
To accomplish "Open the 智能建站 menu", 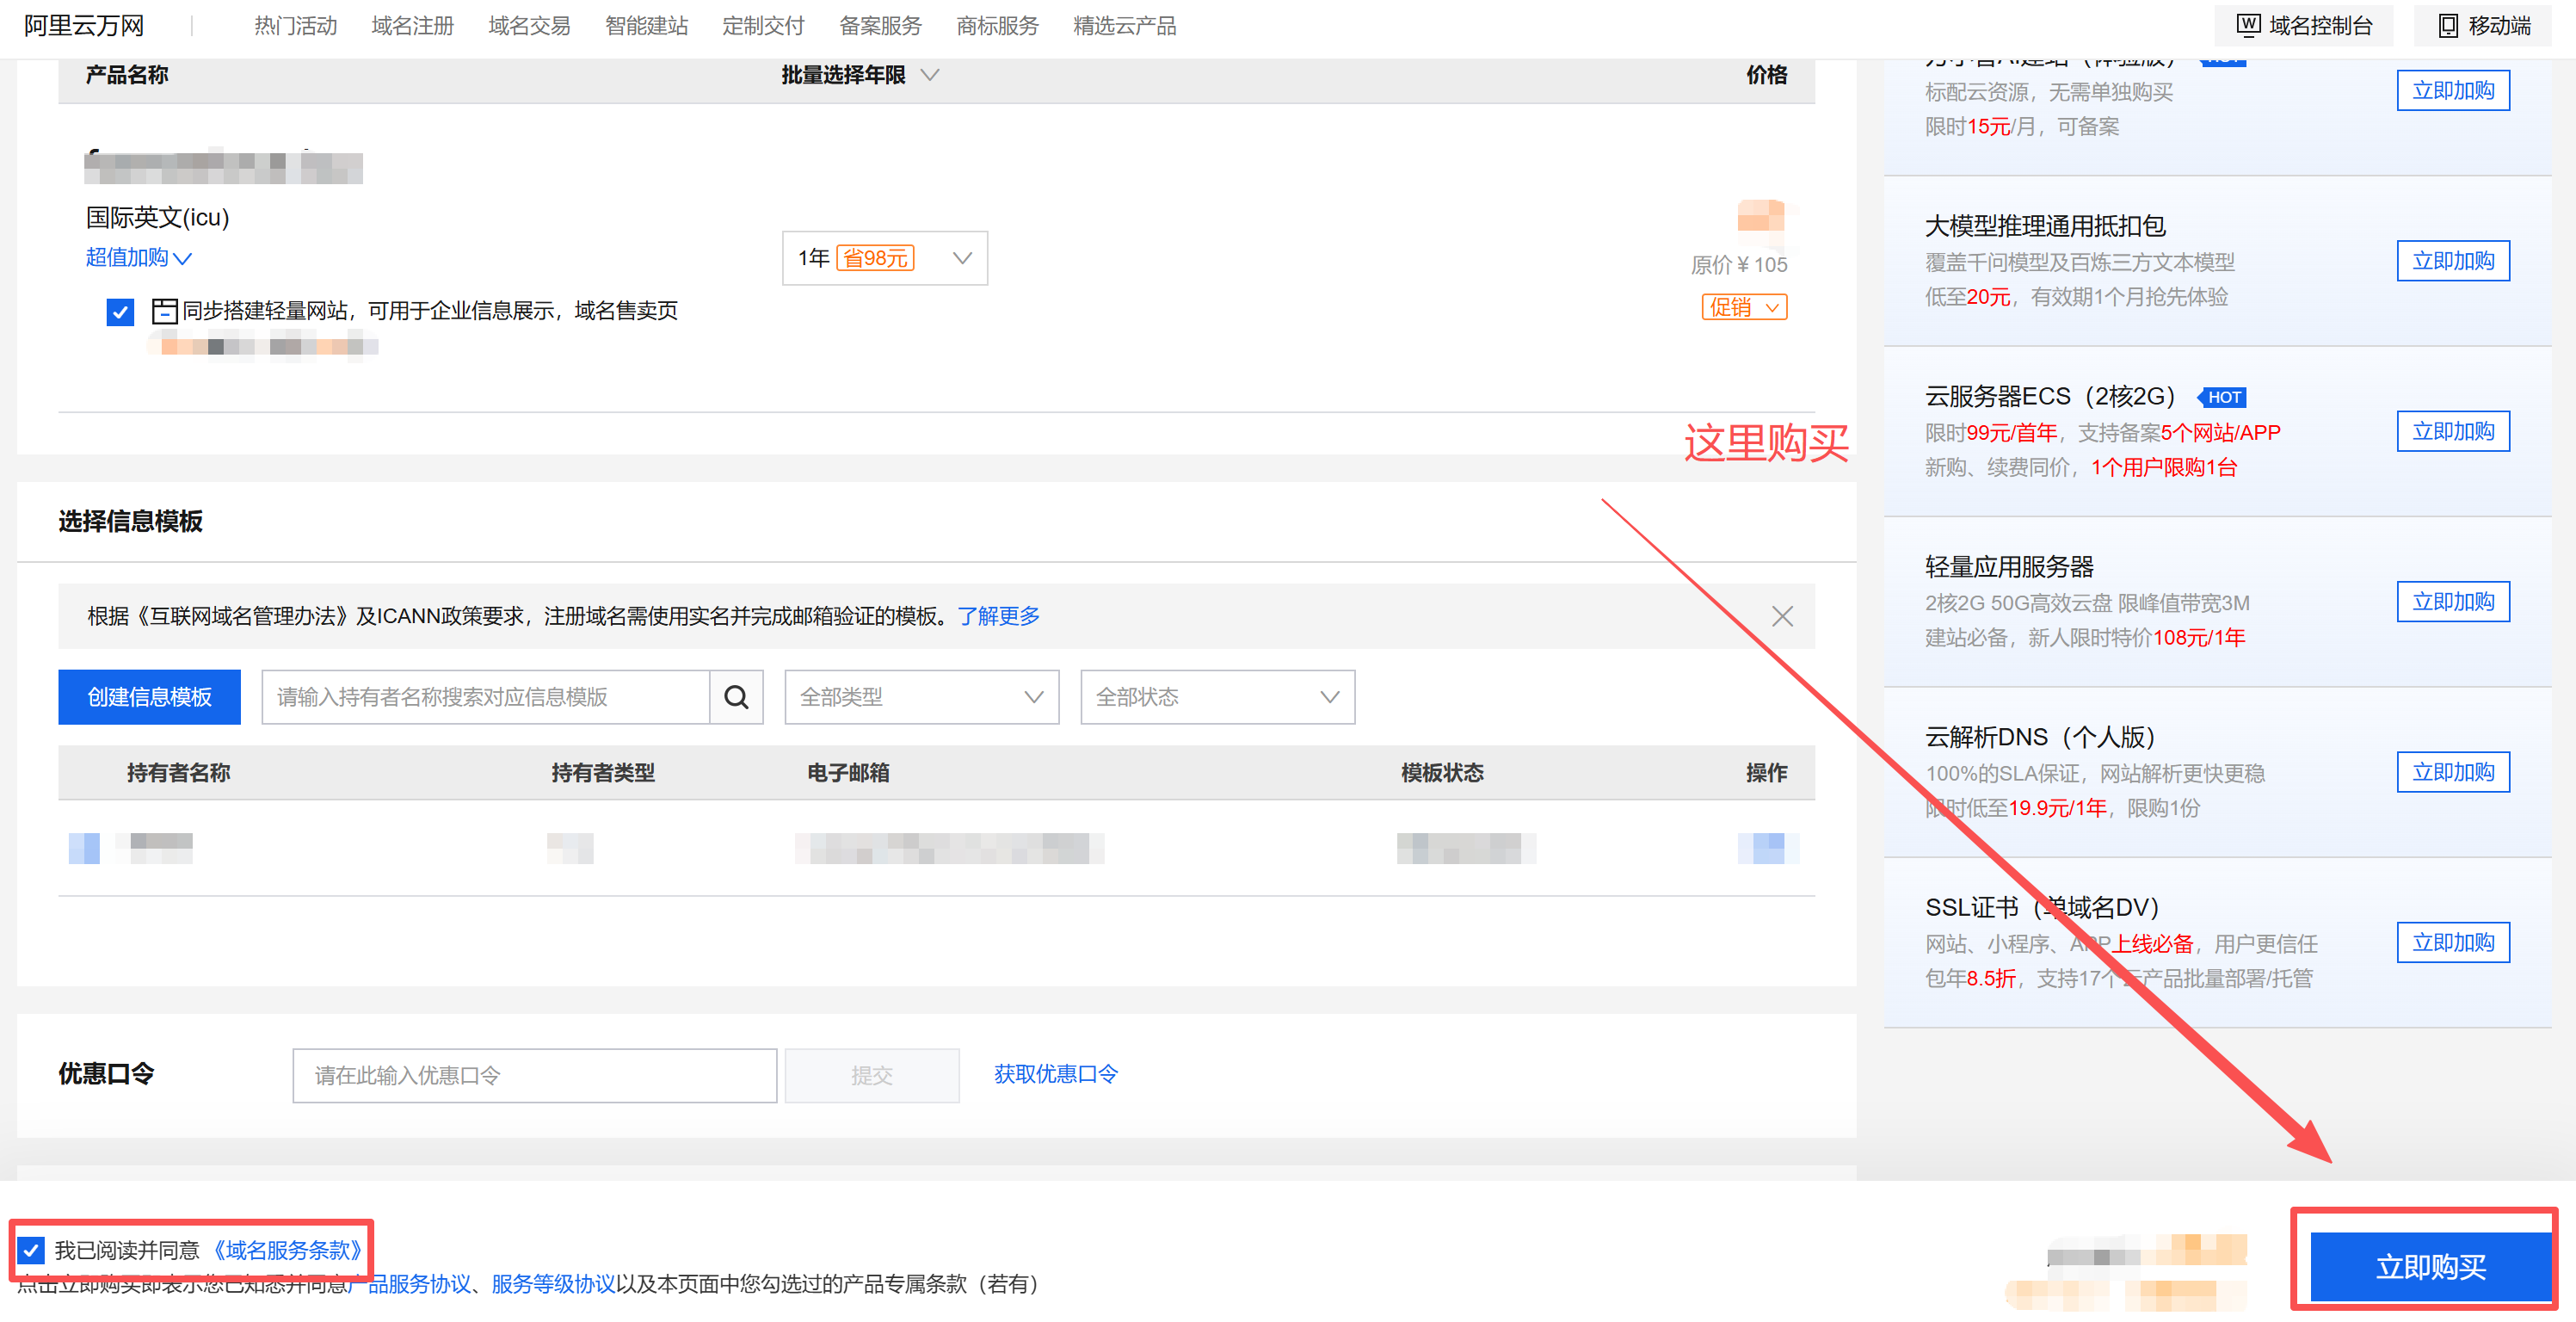I will (646, 26).
